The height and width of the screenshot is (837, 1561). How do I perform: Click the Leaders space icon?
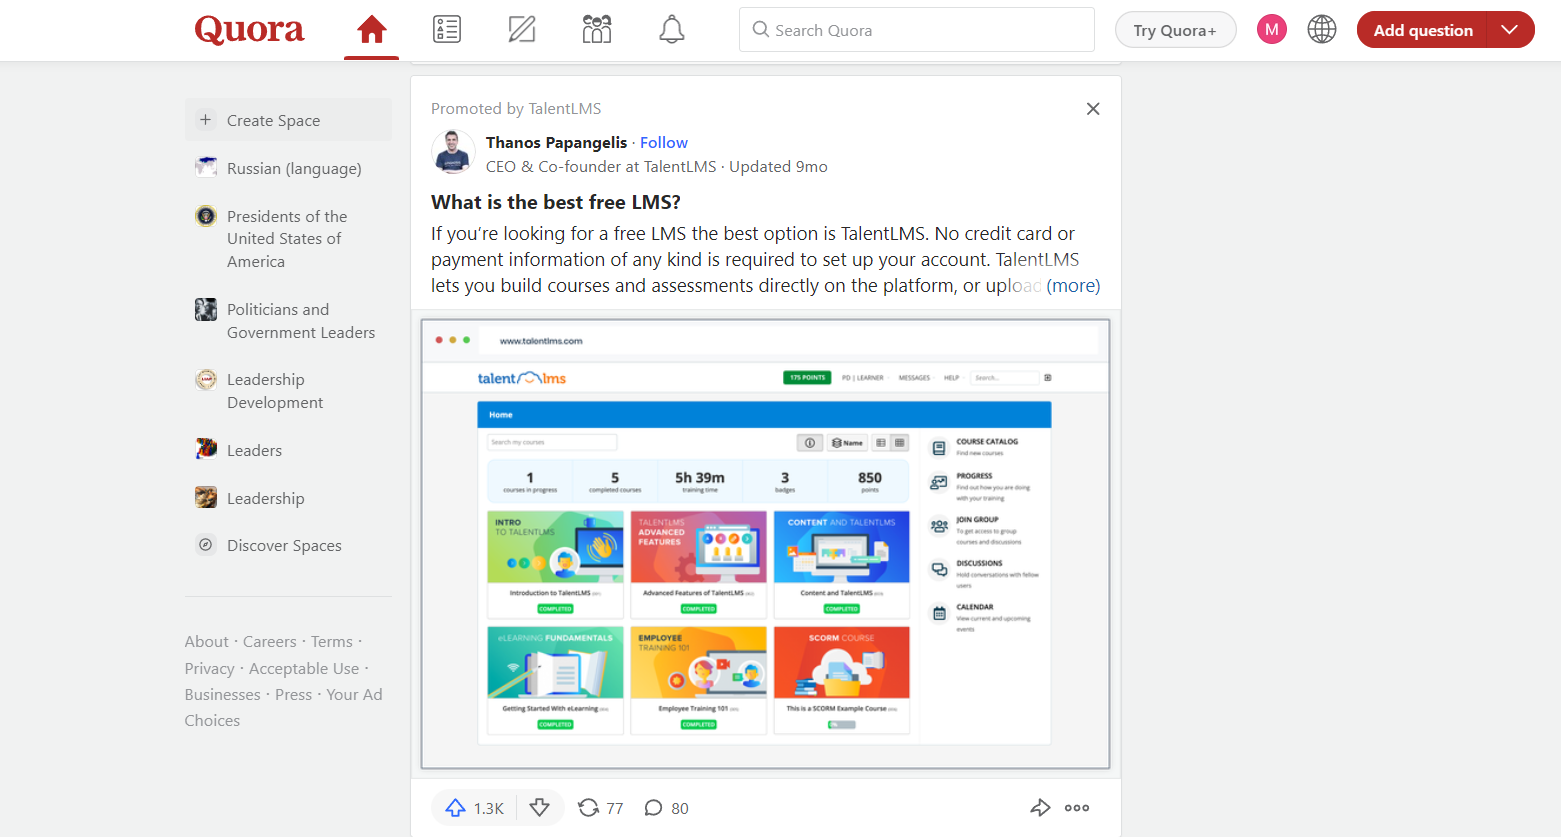click(x=206, y=448)
